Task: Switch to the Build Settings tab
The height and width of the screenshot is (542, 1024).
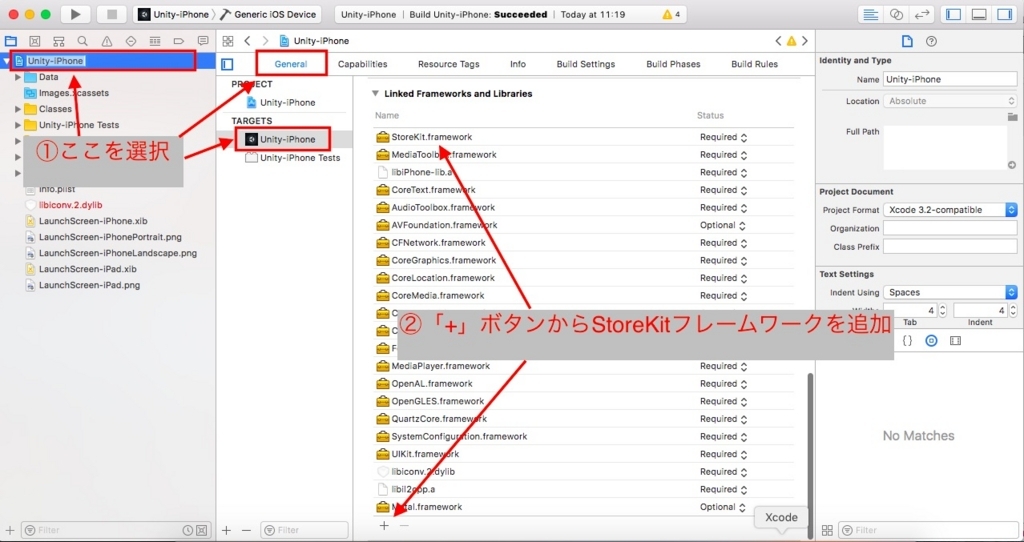Action: [586, 64]
